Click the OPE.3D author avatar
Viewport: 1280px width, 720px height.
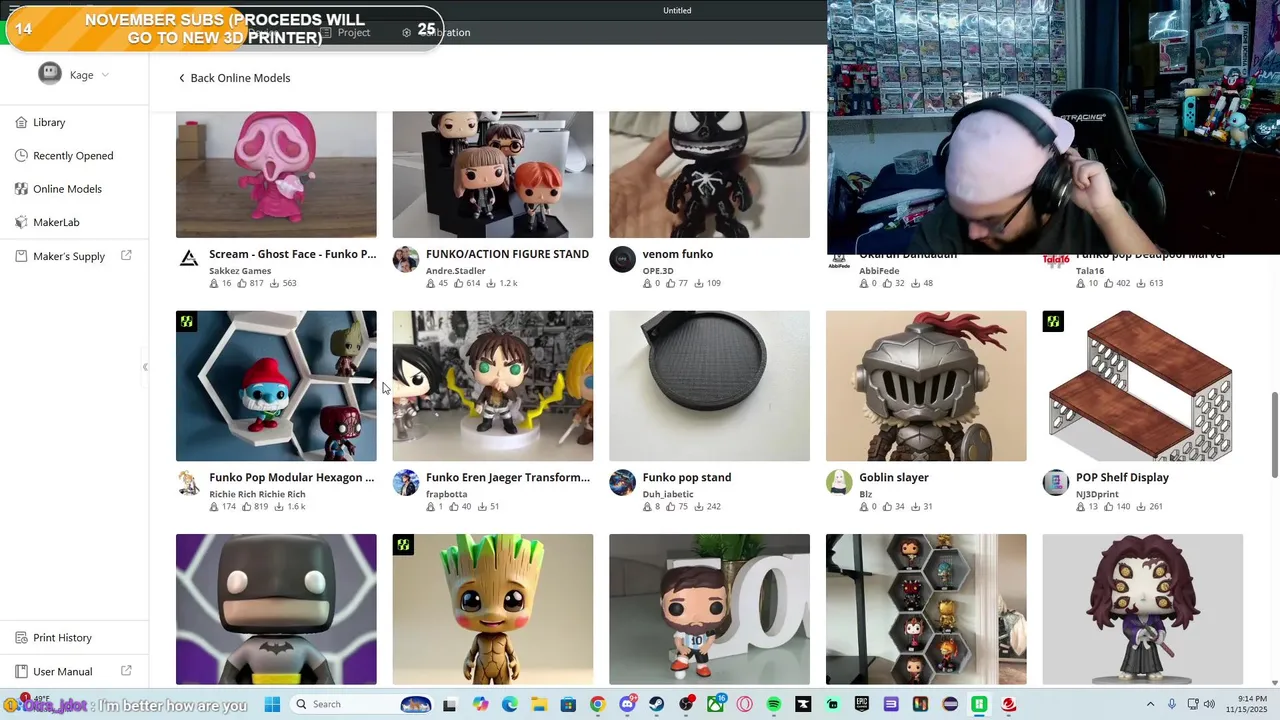[x=622, y=260]
